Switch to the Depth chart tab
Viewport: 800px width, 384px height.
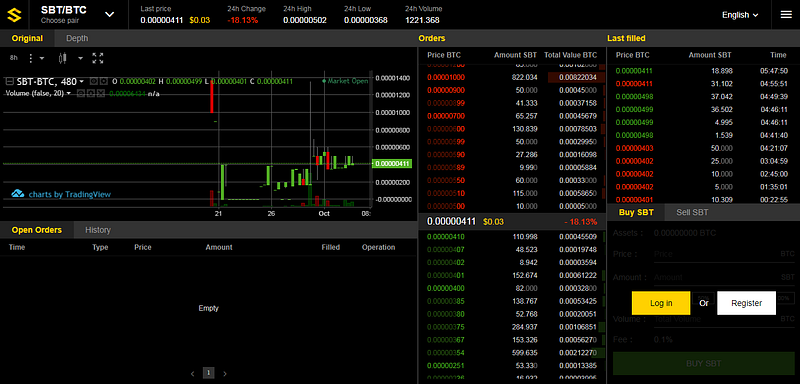coord(77,38)
